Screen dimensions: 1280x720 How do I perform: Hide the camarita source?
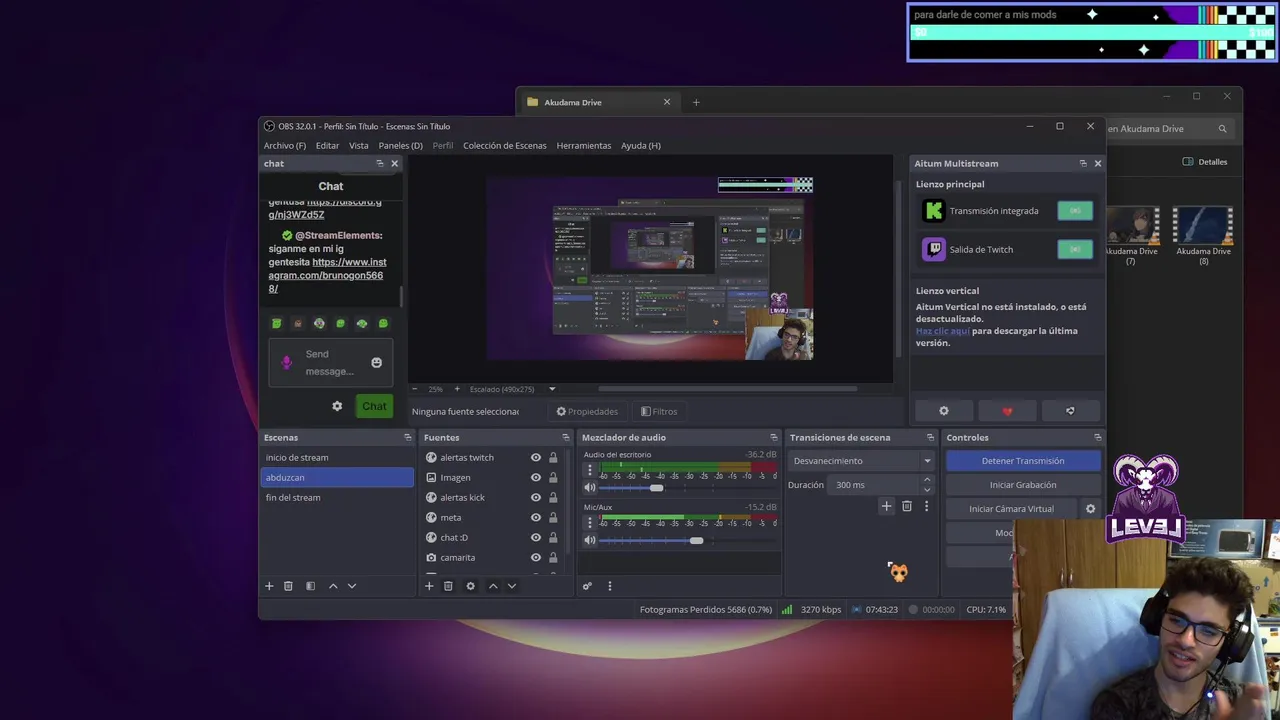[x=536, y=557]
